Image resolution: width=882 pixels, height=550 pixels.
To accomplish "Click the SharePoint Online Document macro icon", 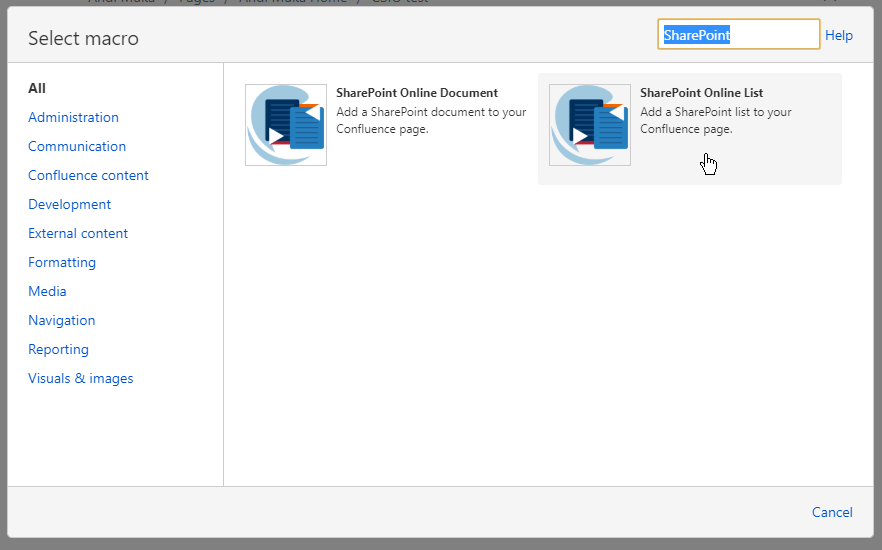I will (x=286, y=125).
